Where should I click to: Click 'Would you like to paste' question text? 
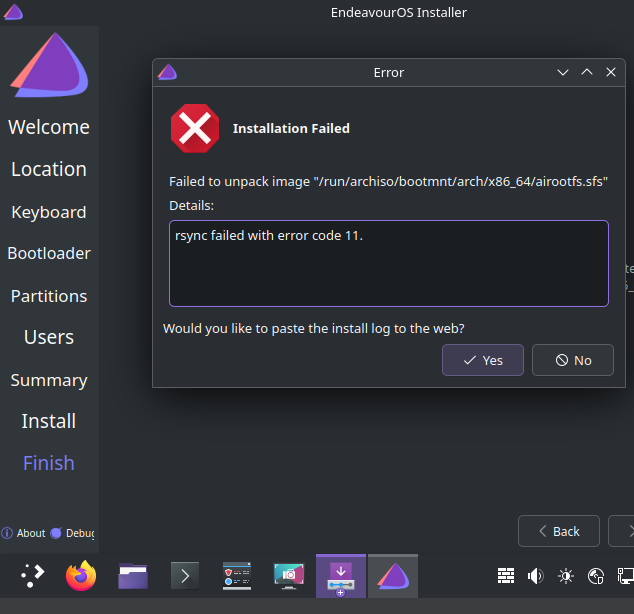coord(314,328)
